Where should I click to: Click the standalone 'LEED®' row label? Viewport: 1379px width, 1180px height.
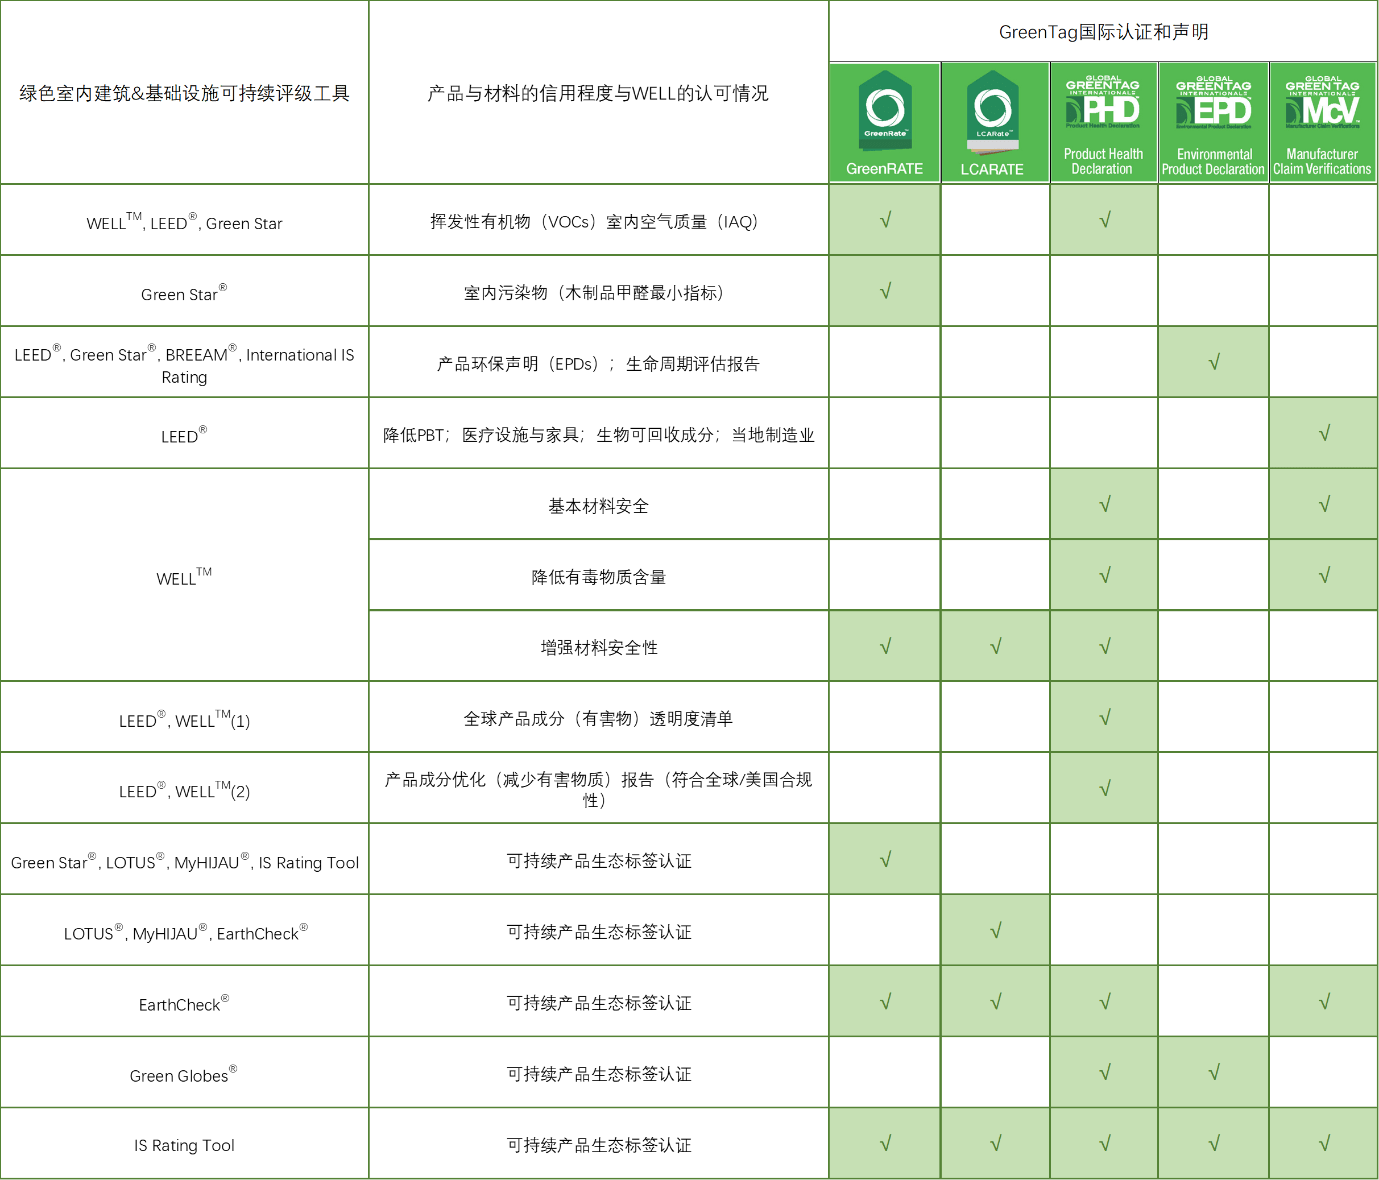(185, 435)
